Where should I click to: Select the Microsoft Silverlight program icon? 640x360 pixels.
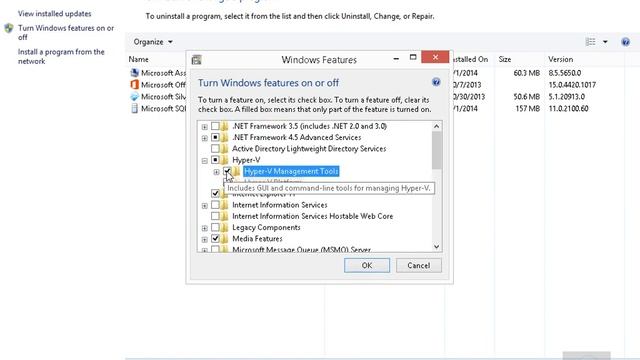(x=134, y=97)
